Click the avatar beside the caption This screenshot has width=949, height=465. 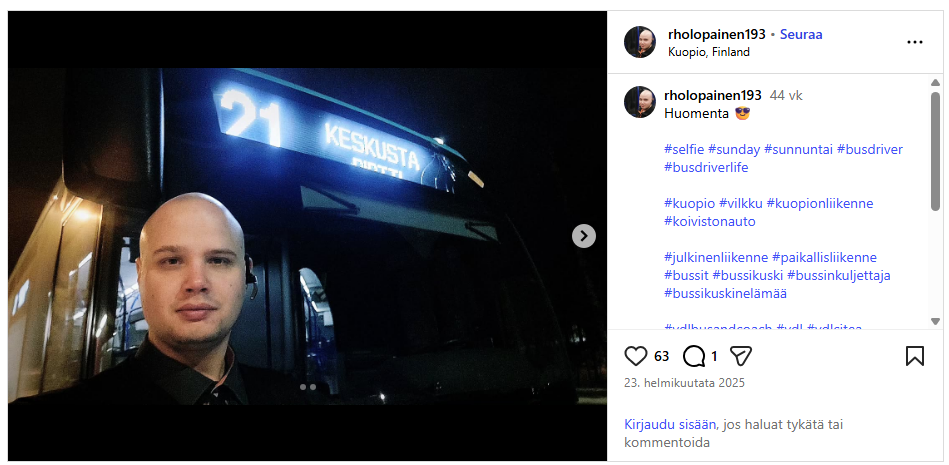640,102
